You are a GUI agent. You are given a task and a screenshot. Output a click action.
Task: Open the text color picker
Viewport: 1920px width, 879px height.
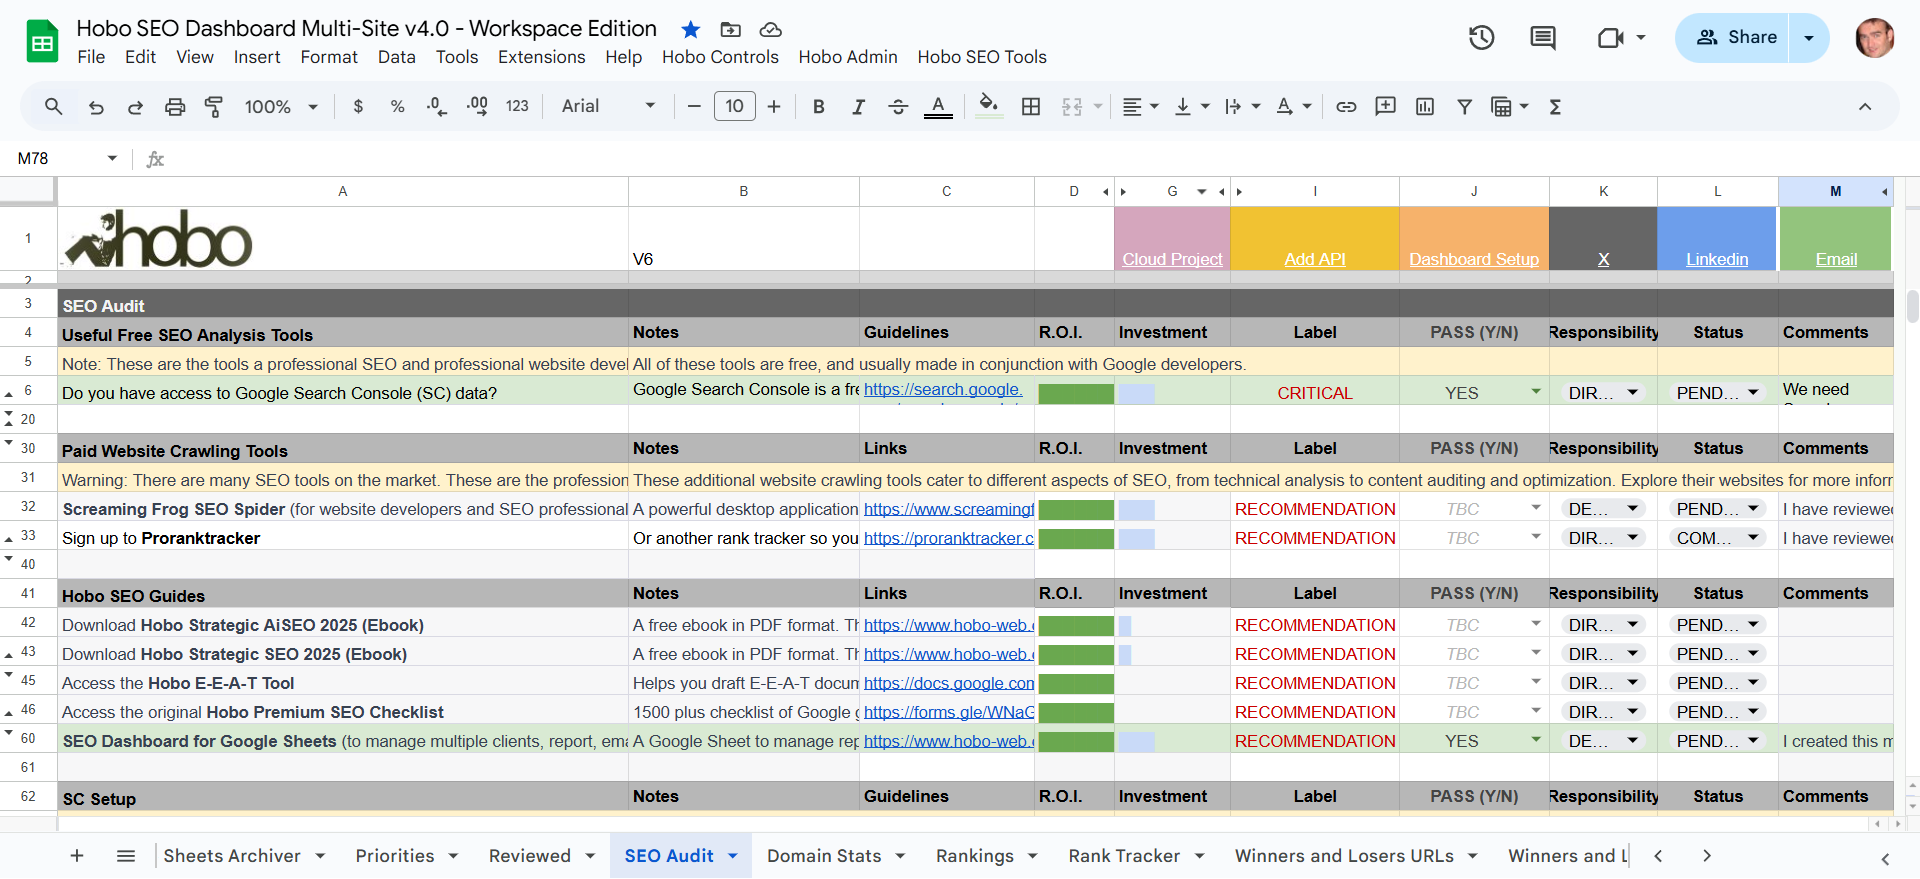938,106
